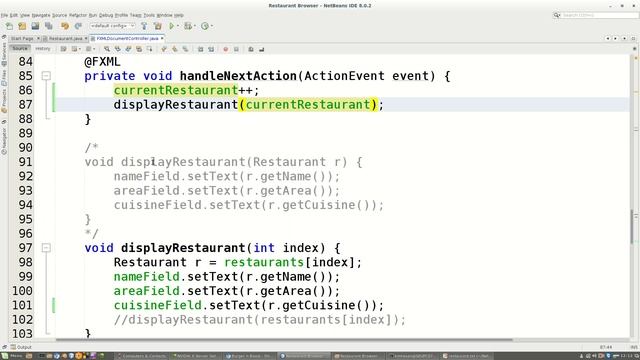Click the Profile Project clock icon

pos(204,26)
